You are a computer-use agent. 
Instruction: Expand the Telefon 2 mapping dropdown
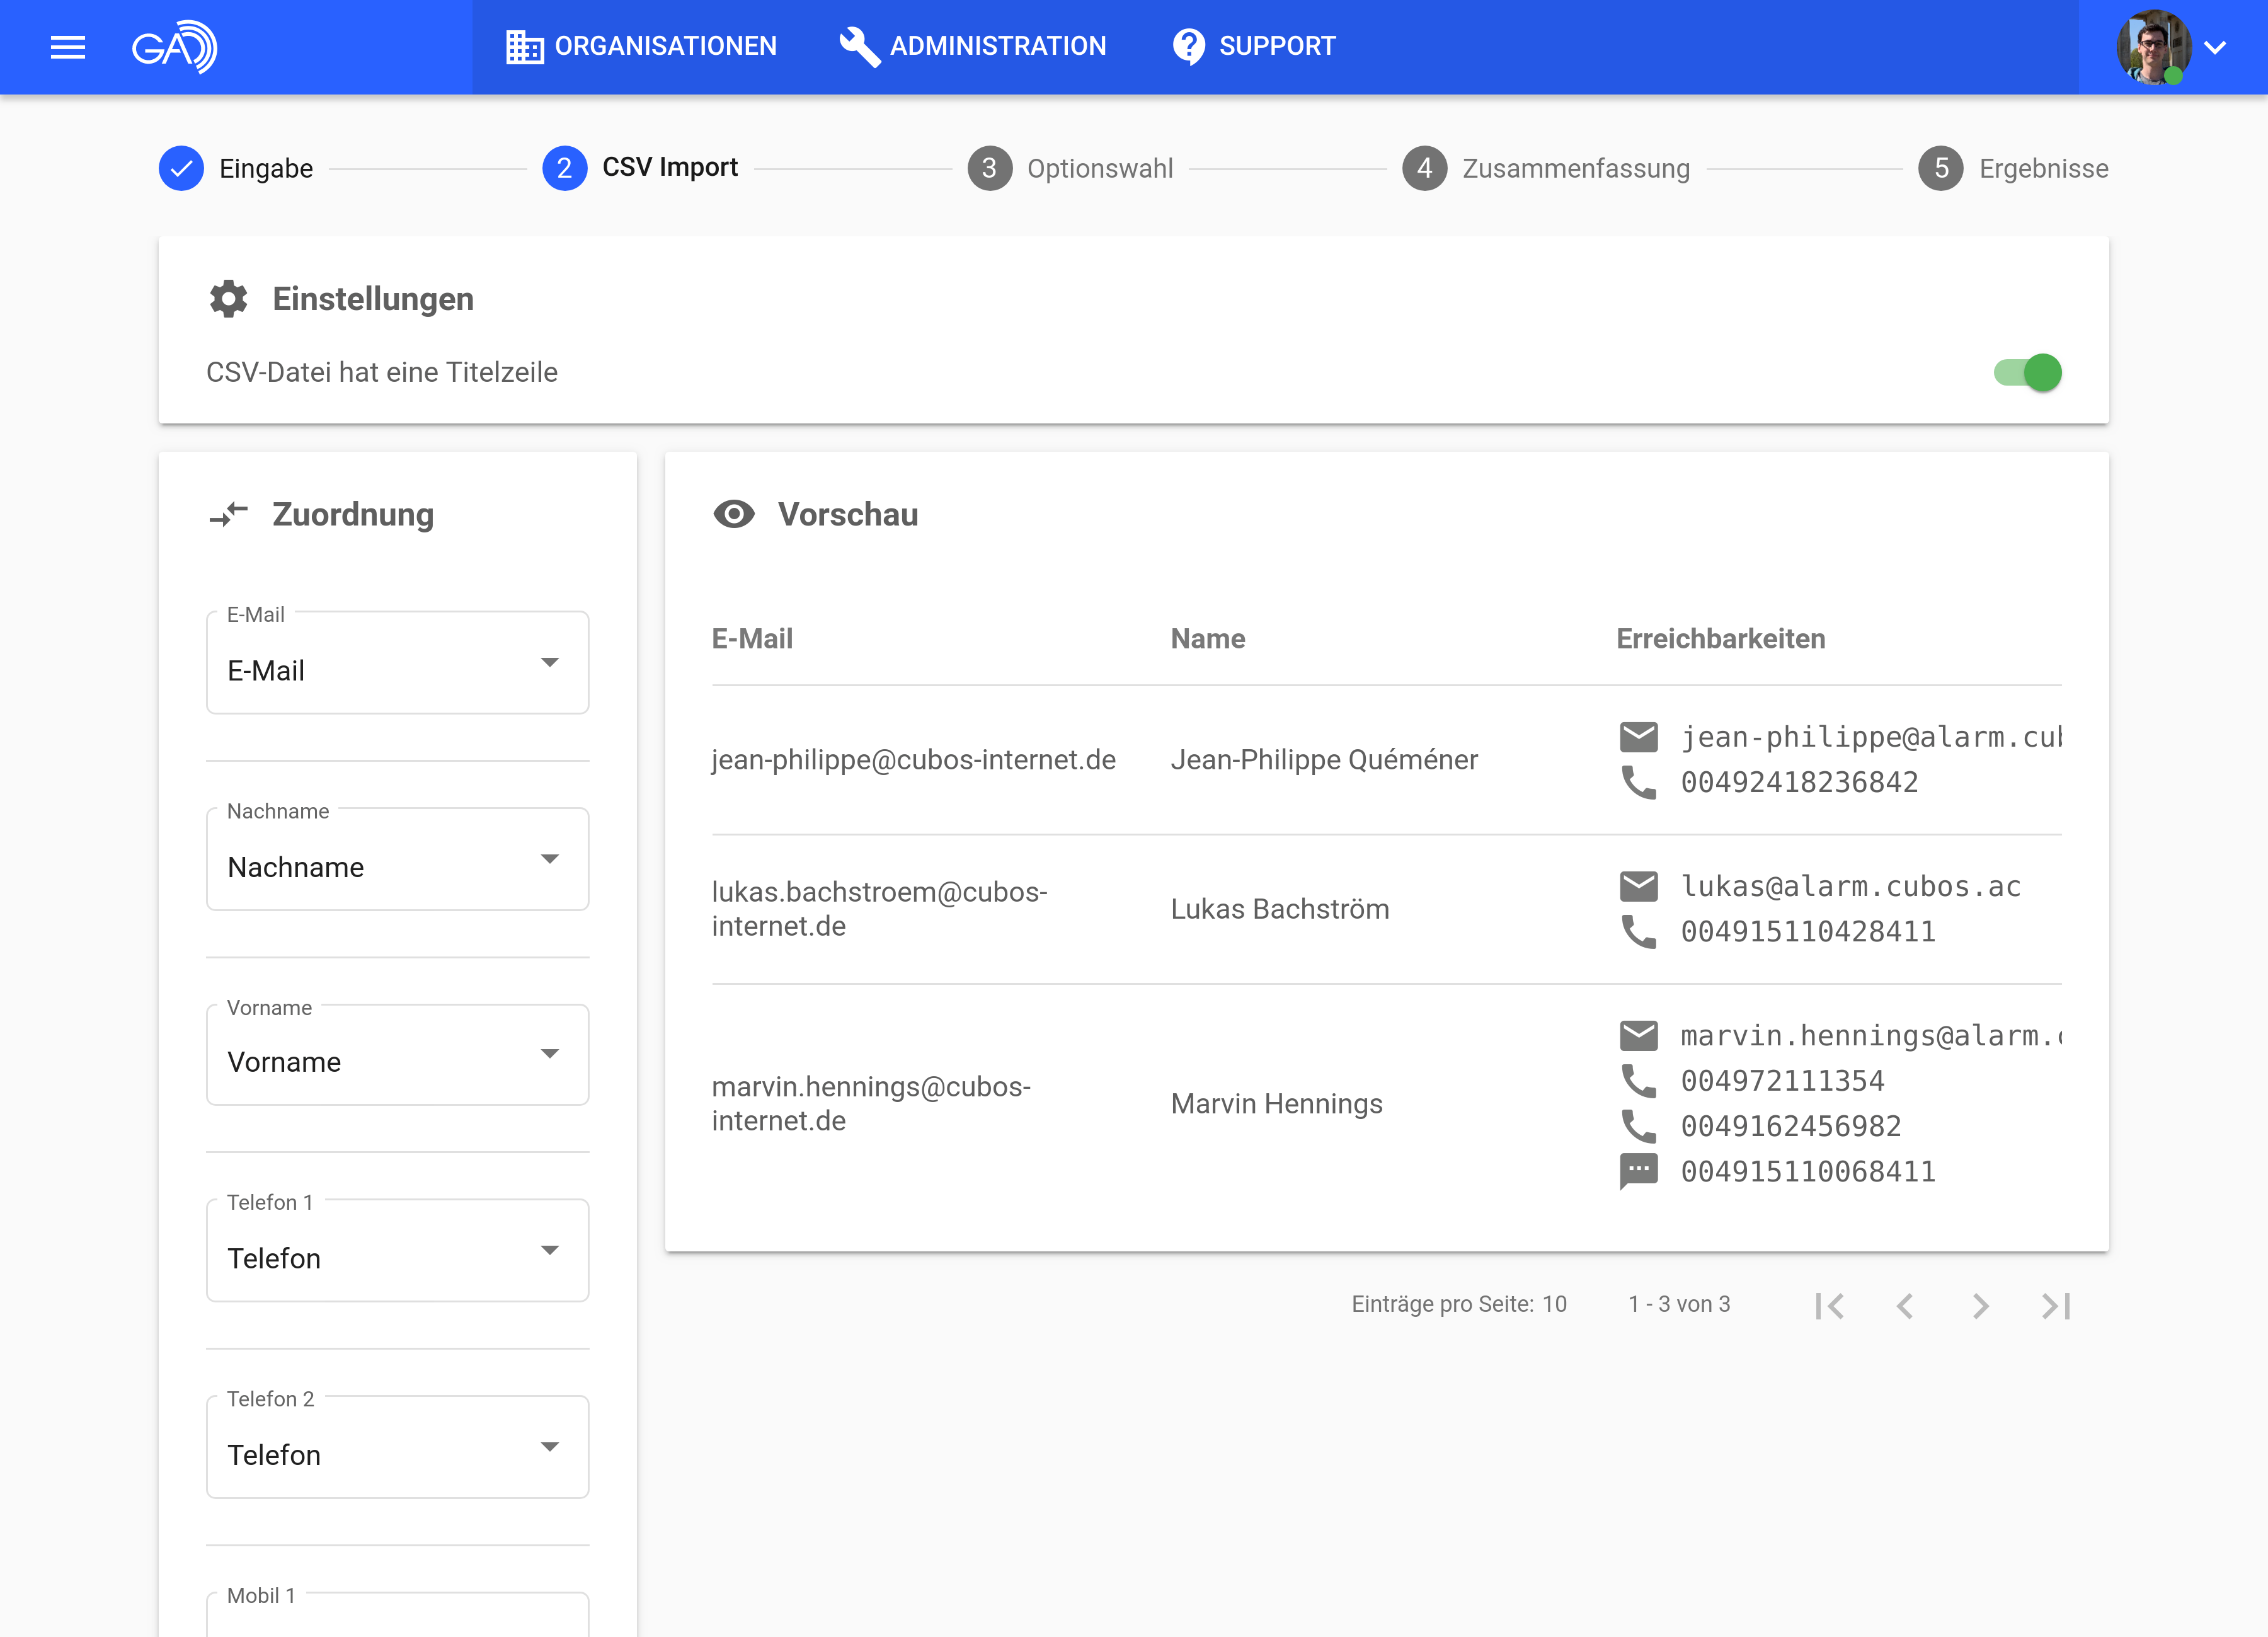click(x=397, y=1447)
